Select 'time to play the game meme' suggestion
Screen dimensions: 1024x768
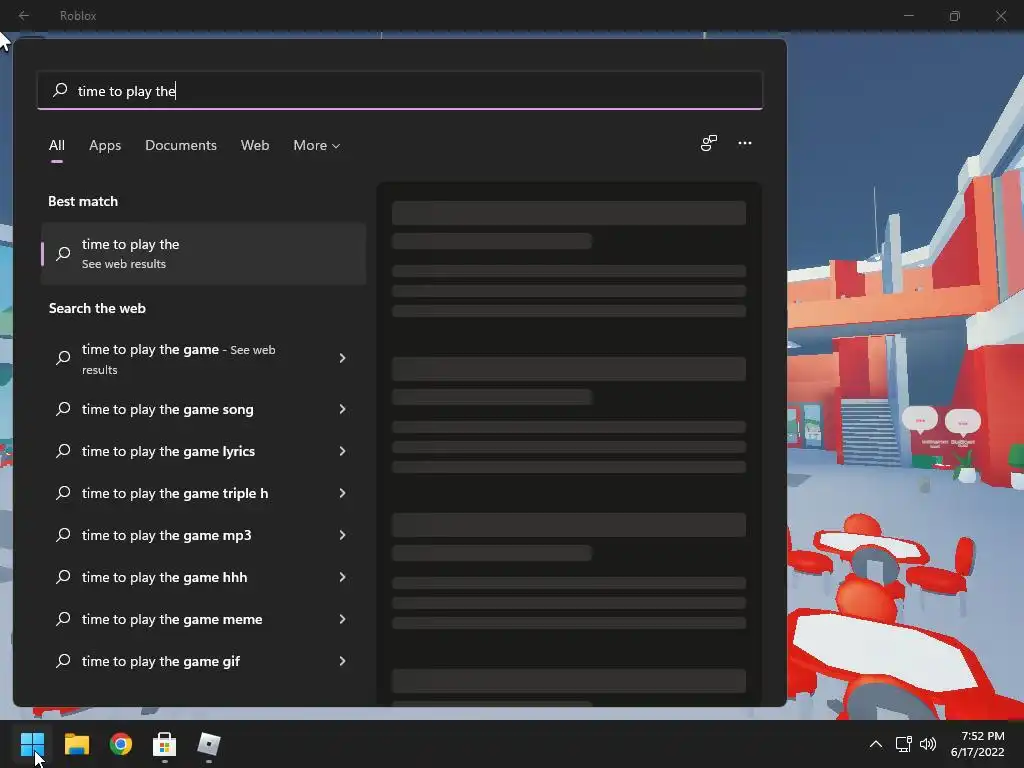[204, 619]
